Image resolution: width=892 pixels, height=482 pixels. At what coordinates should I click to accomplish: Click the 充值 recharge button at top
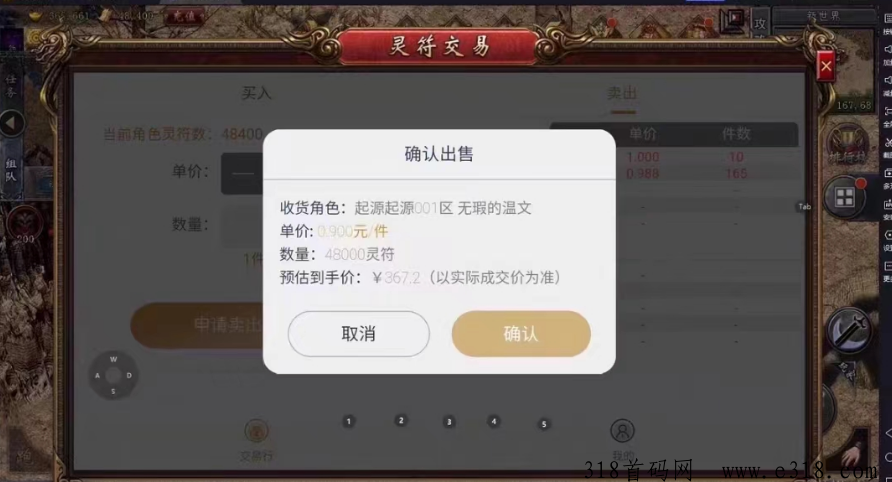[184, 17]
